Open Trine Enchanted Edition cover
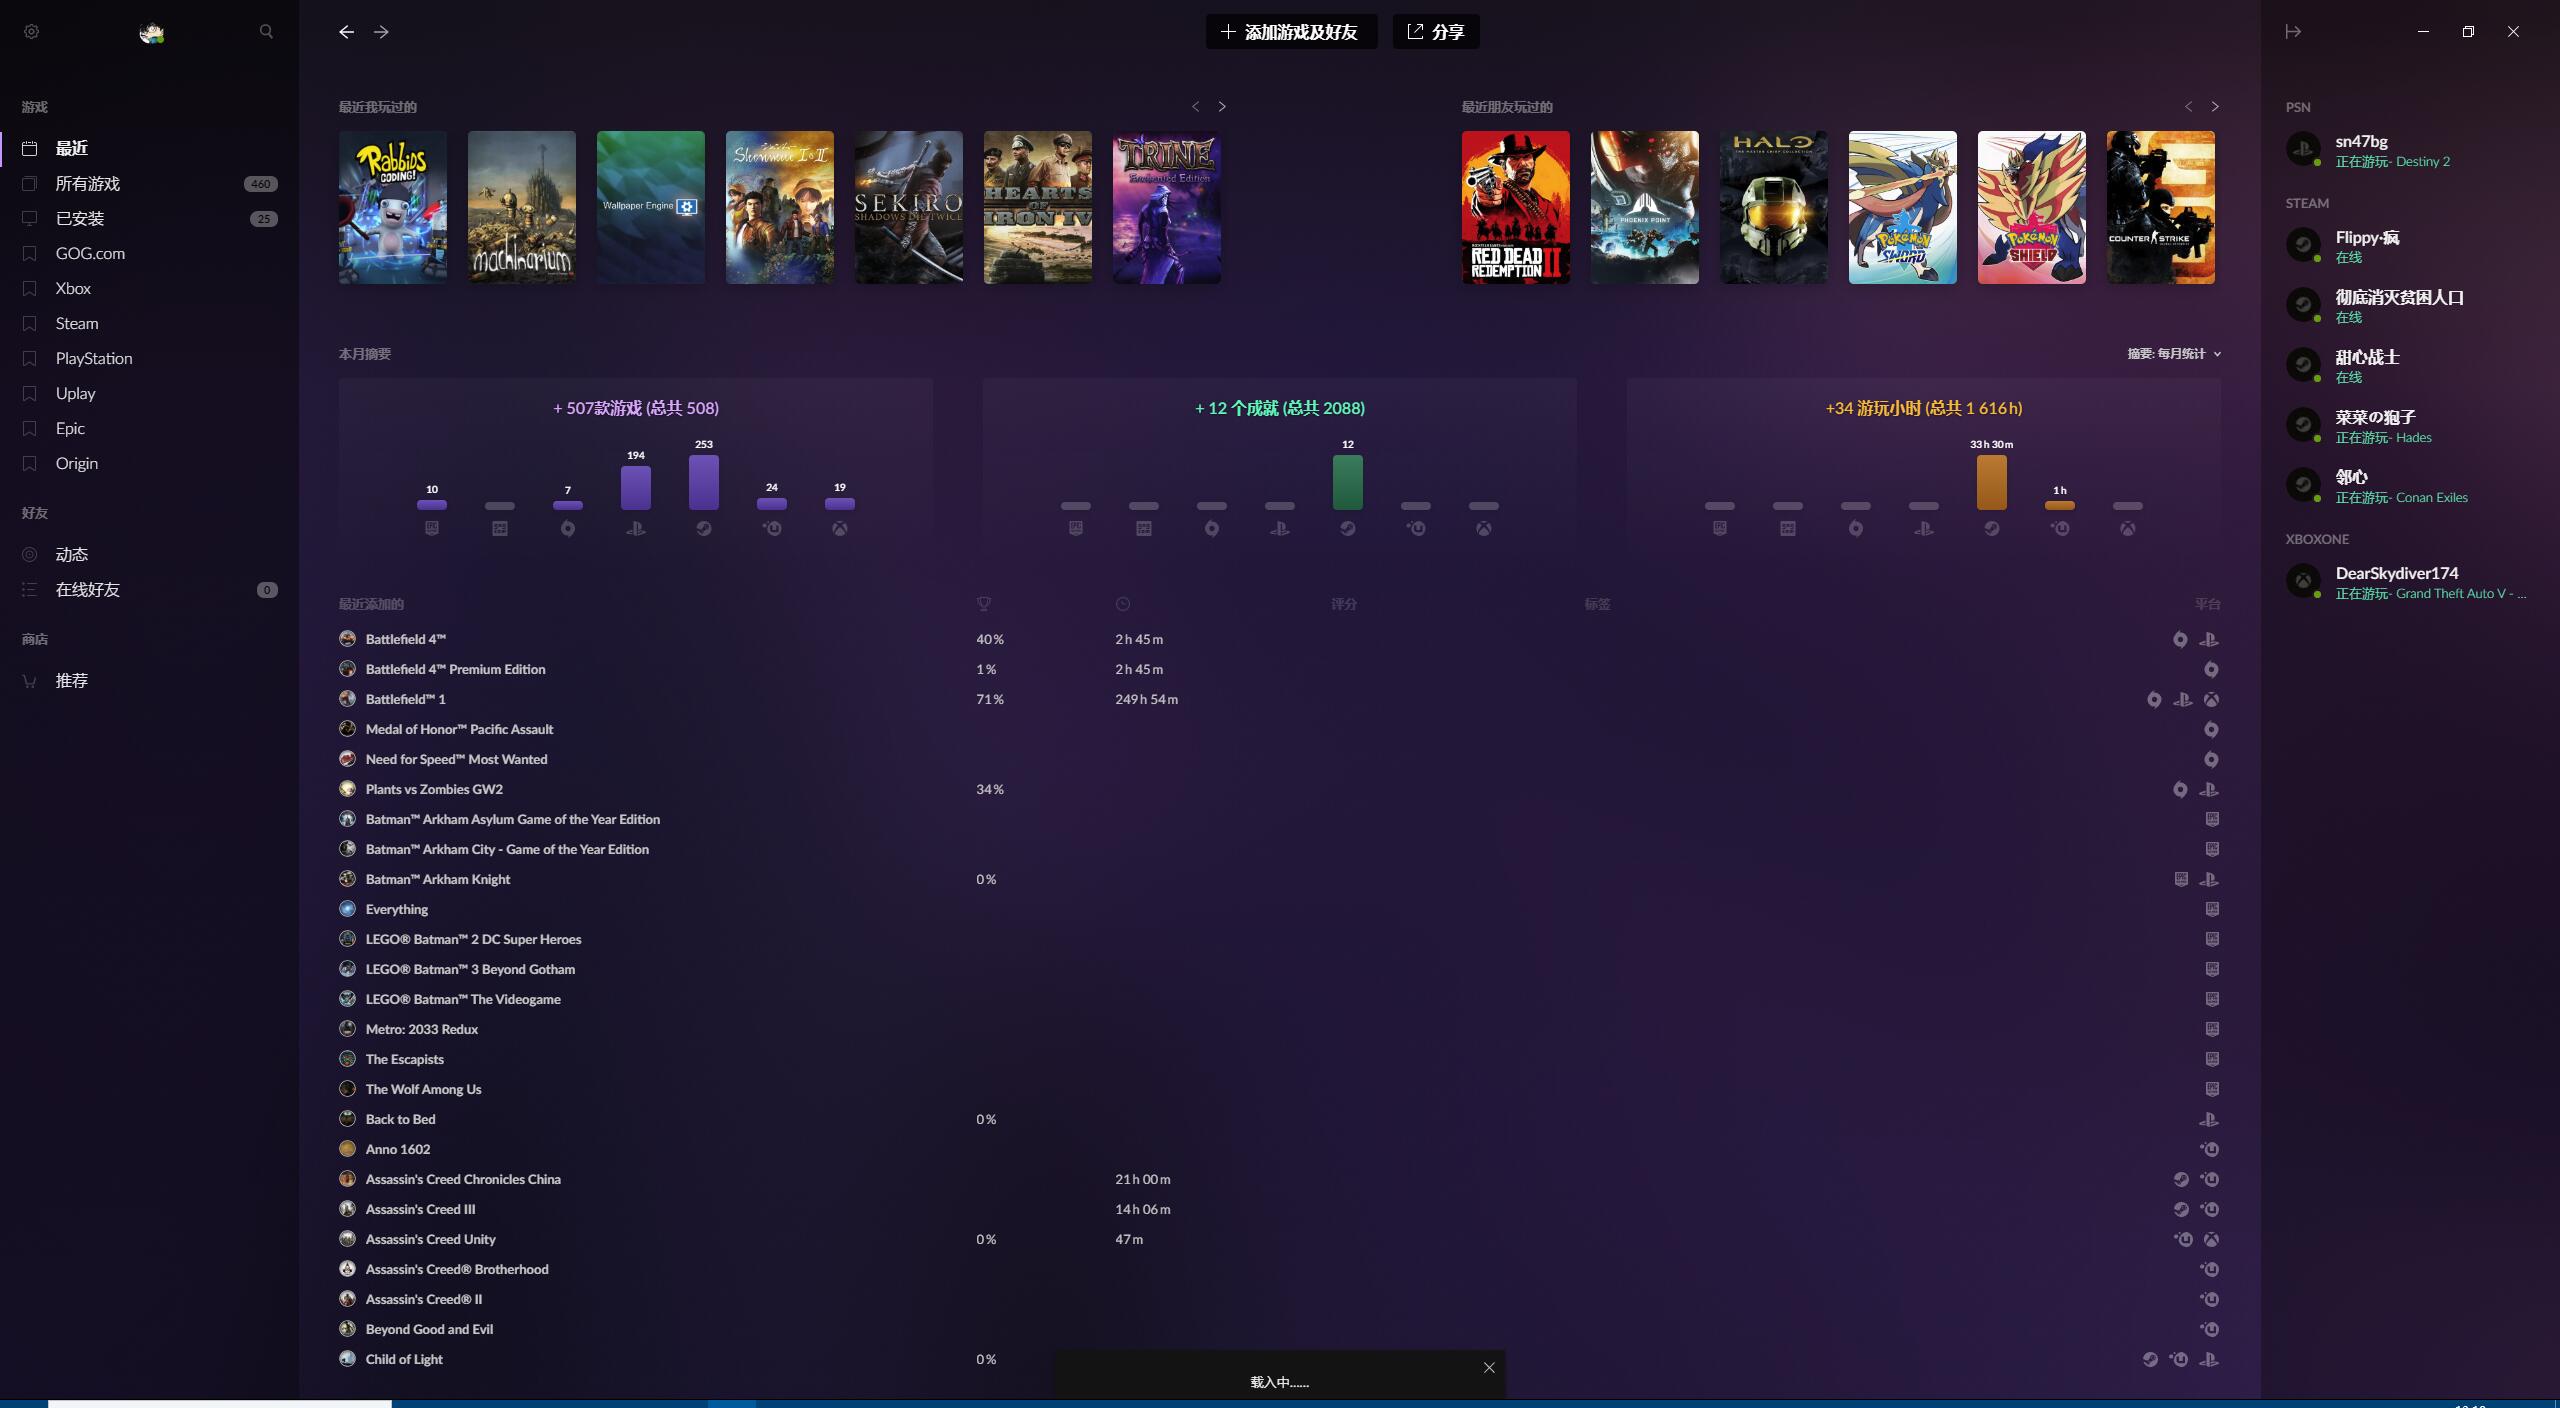The width and height of the screenshot is (2560, 1408). 1167,207
